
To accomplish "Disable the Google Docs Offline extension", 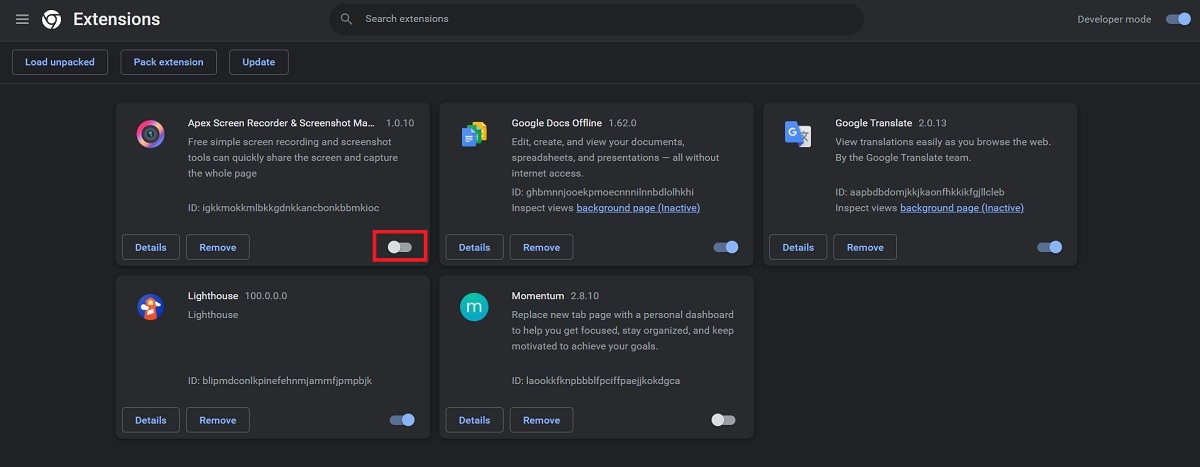I will (726, 247).
